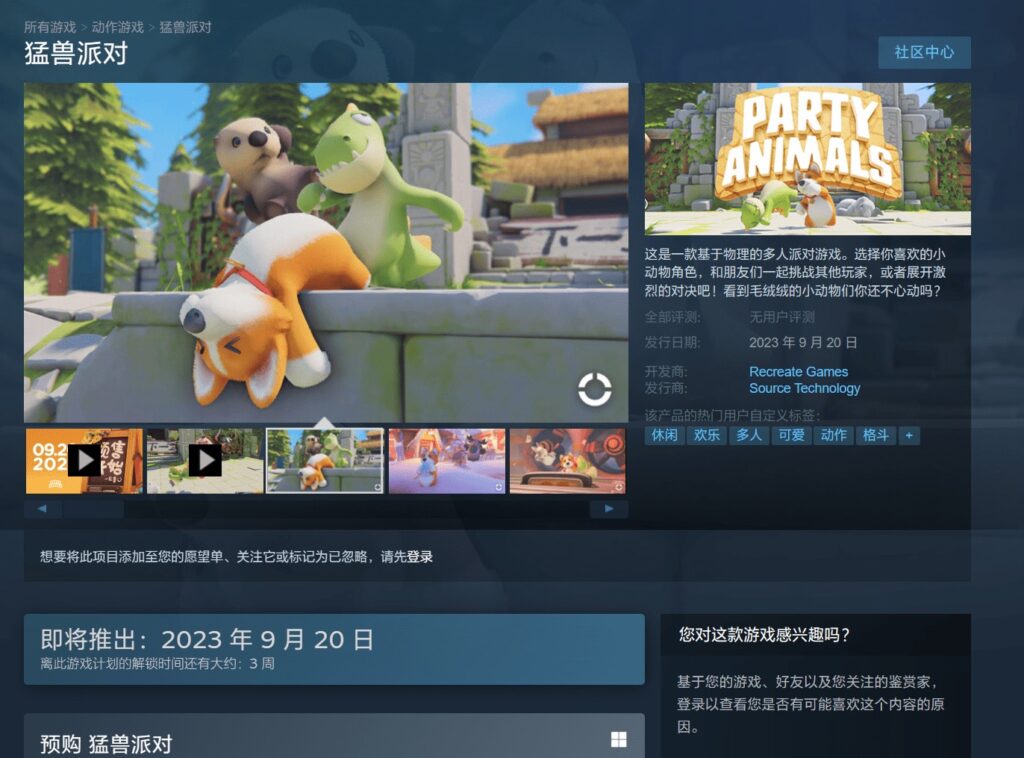Click the Windows platform icon

tap(619, 740)
